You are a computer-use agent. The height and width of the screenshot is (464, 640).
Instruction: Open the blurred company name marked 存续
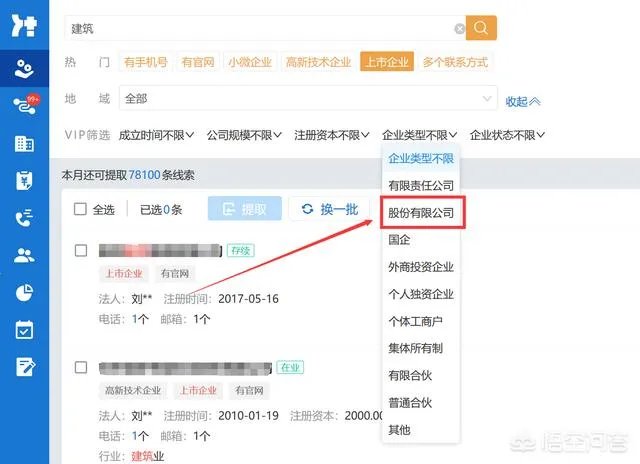(x=160, y=250)
